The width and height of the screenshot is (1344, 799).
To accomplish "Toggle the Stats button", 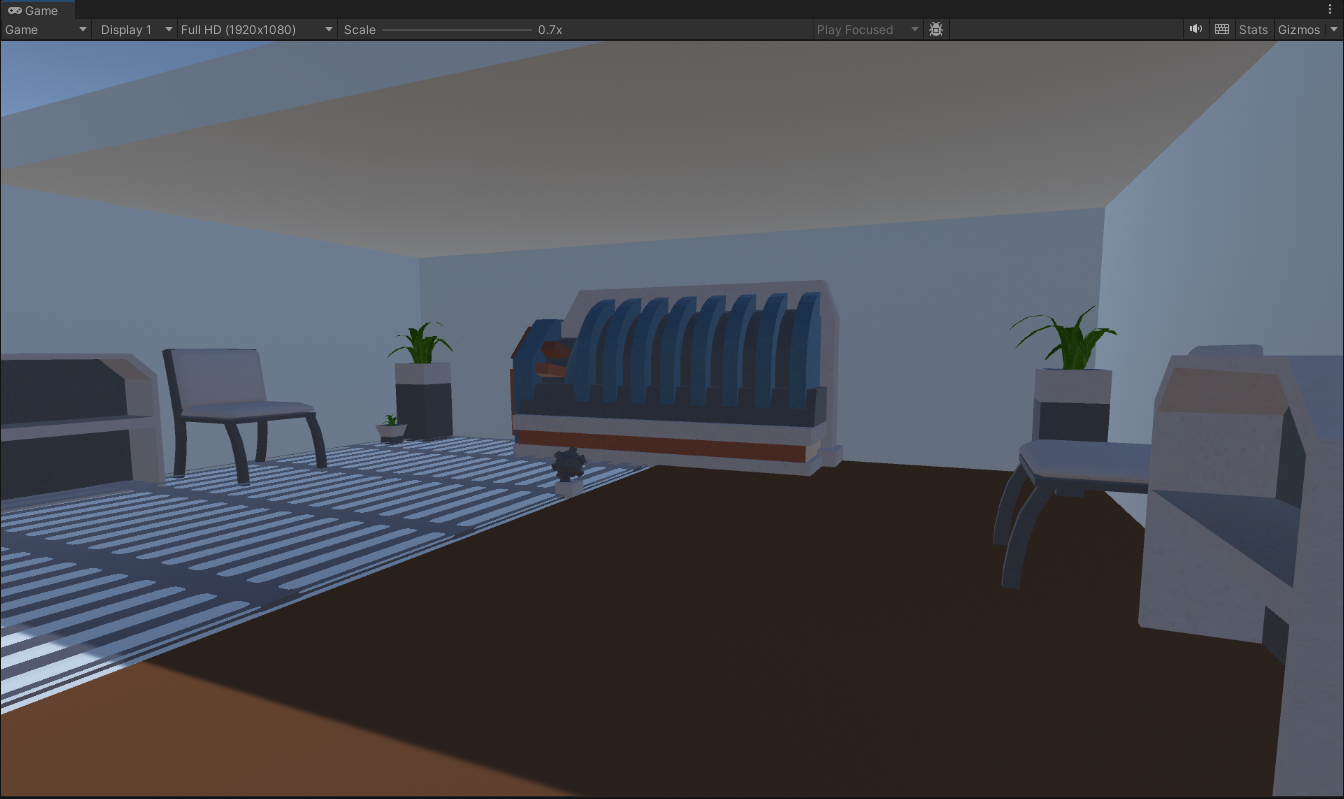I will click(x=1253, y=30).
